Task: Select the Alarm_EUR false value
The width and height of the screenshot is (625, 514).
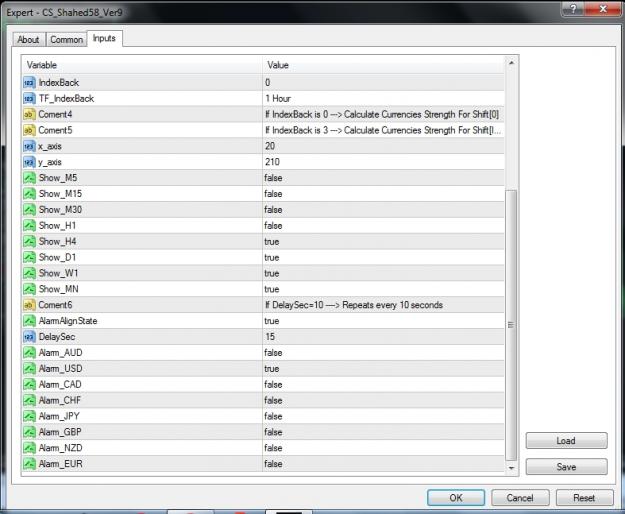Action: 273,464
